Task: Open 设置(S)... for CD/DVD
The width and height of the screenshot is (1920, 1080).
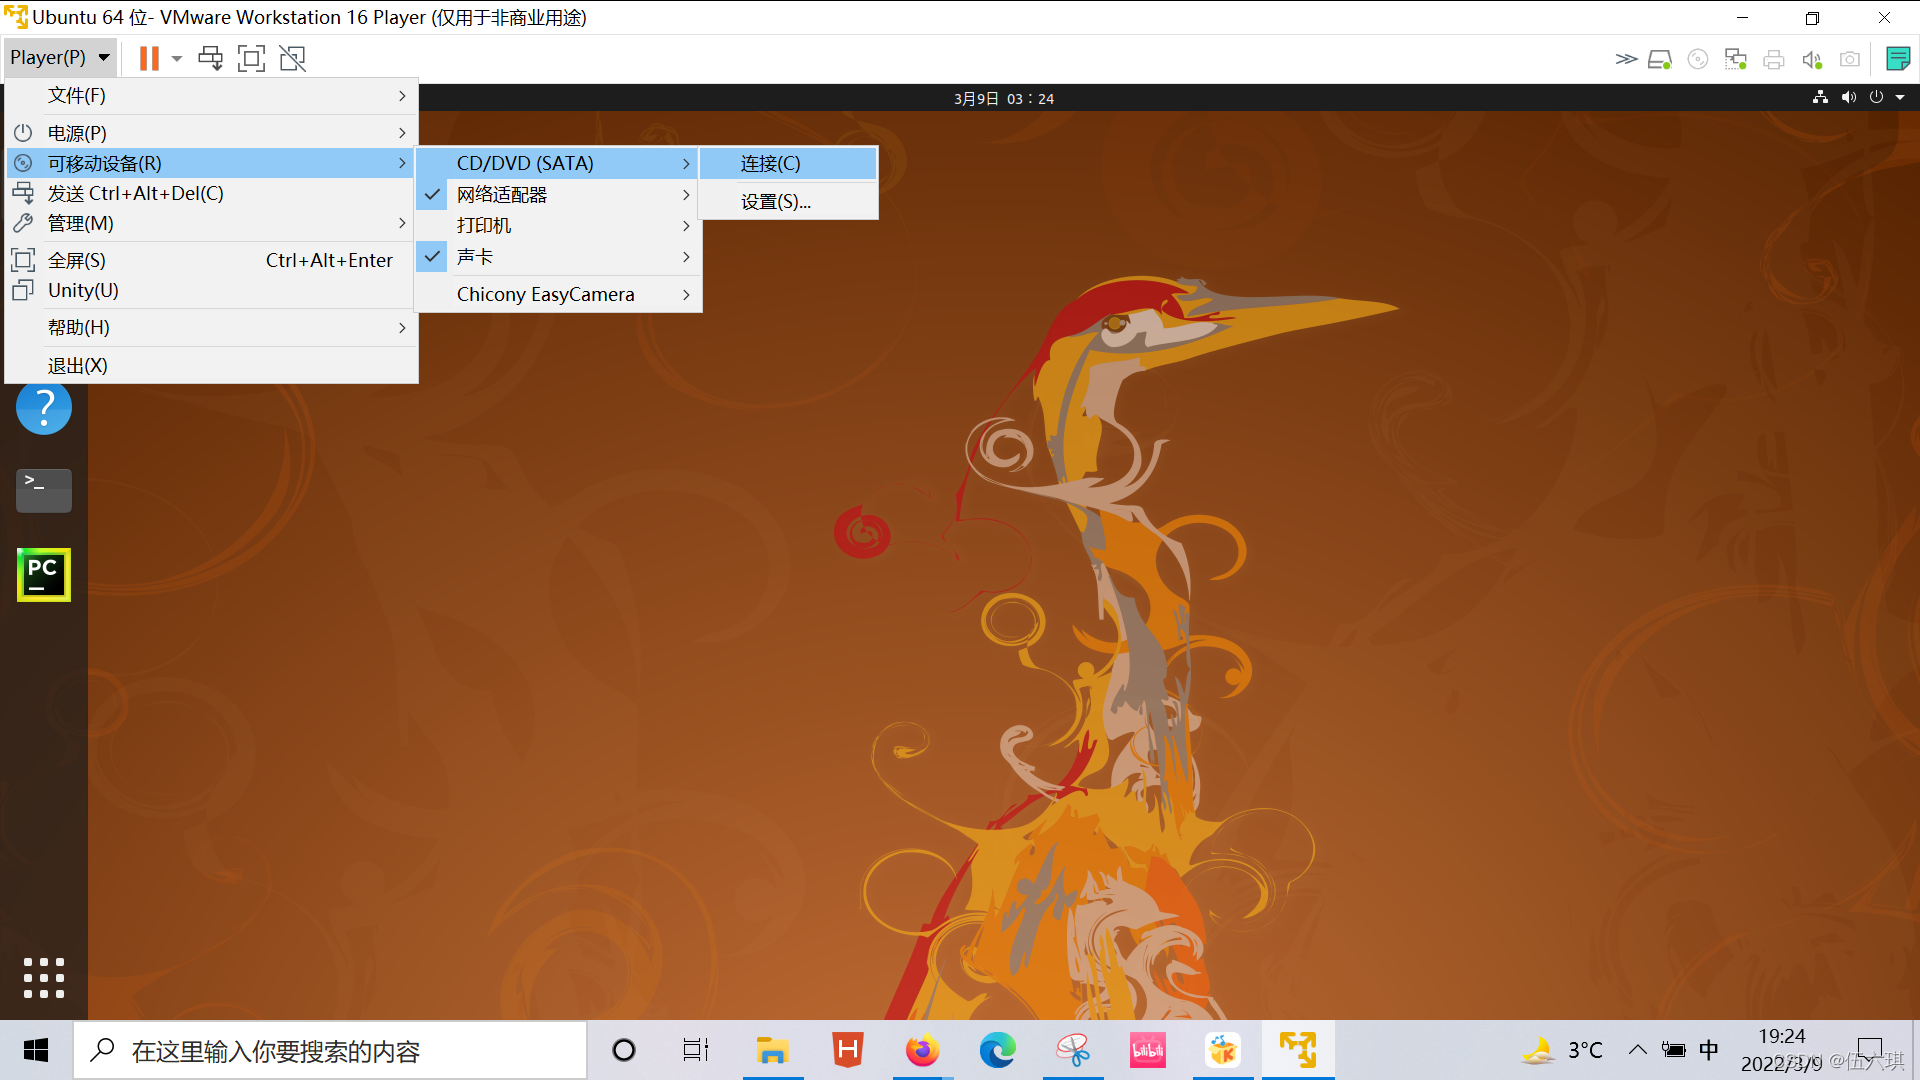Action: click(788, 201)
